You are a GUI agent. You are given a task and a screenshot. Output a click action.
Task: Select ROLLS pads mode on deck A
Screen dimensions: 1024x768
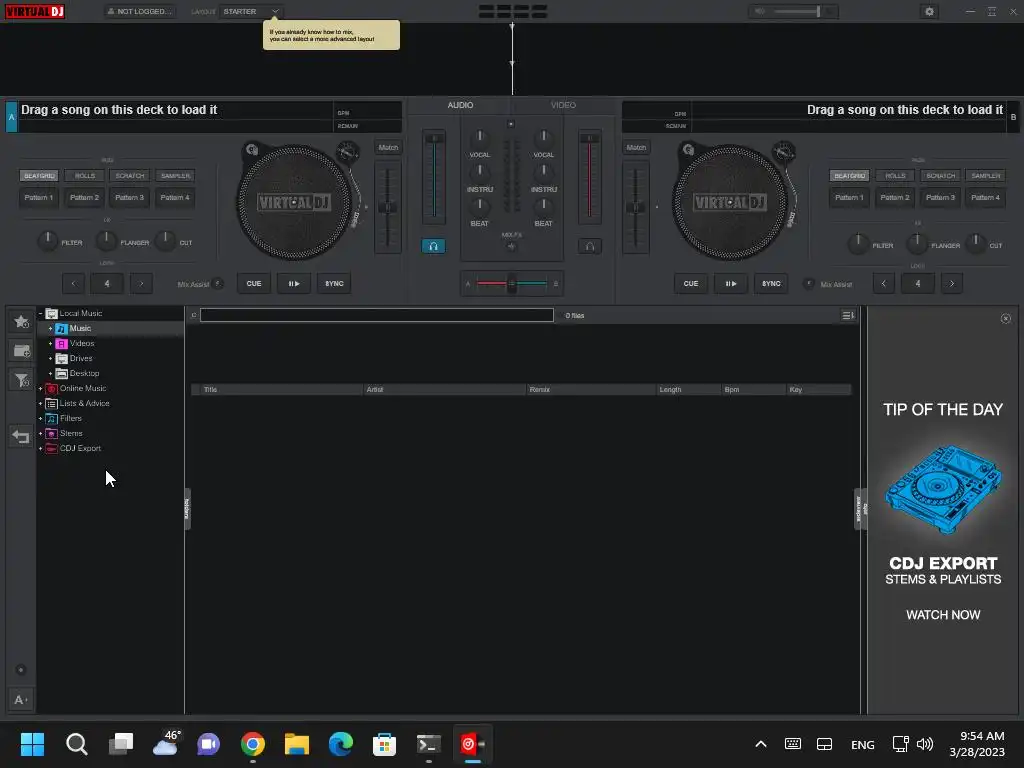[x=85, y=176]
